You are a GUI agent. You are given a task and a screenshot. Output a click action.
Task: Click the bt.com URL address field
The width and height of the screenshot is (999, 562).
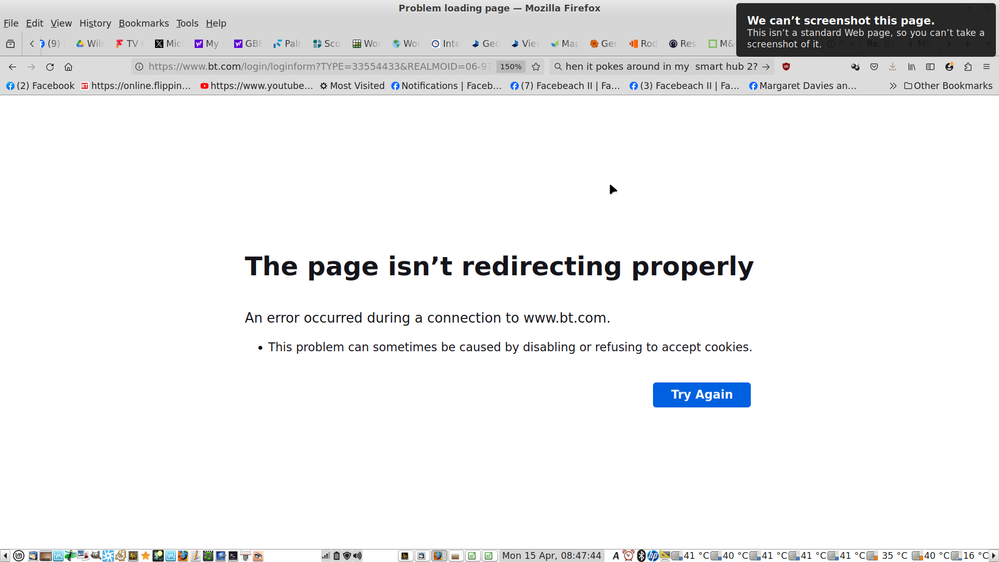tap(320, 66)
